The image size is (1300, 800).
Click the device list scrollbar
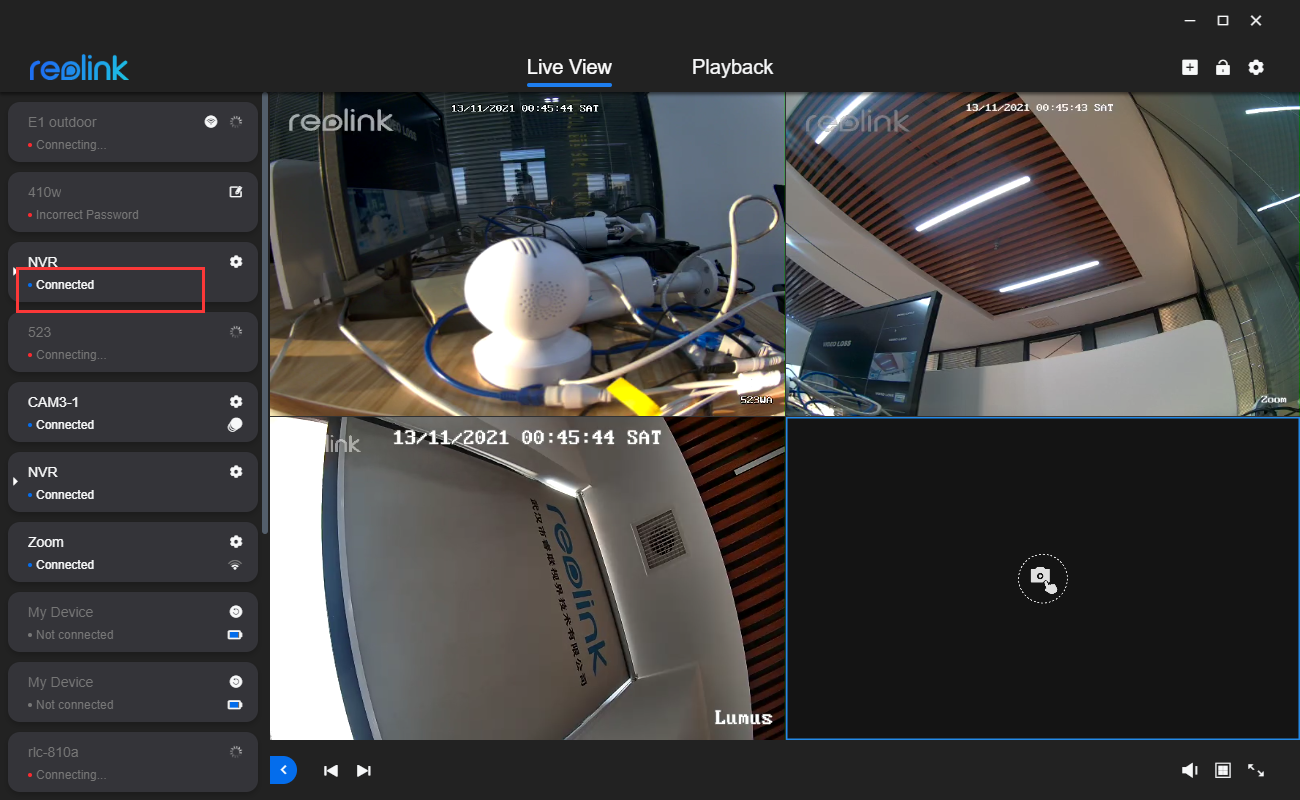265,313
